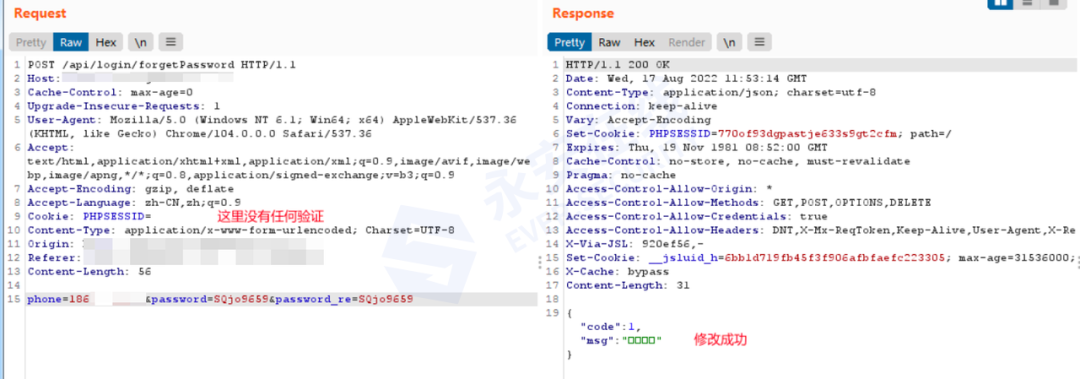Image resolution: width=1080 pixels, height=379 pixels.
Task: Click the X-Cache: bypass response line
Action: 617,272
